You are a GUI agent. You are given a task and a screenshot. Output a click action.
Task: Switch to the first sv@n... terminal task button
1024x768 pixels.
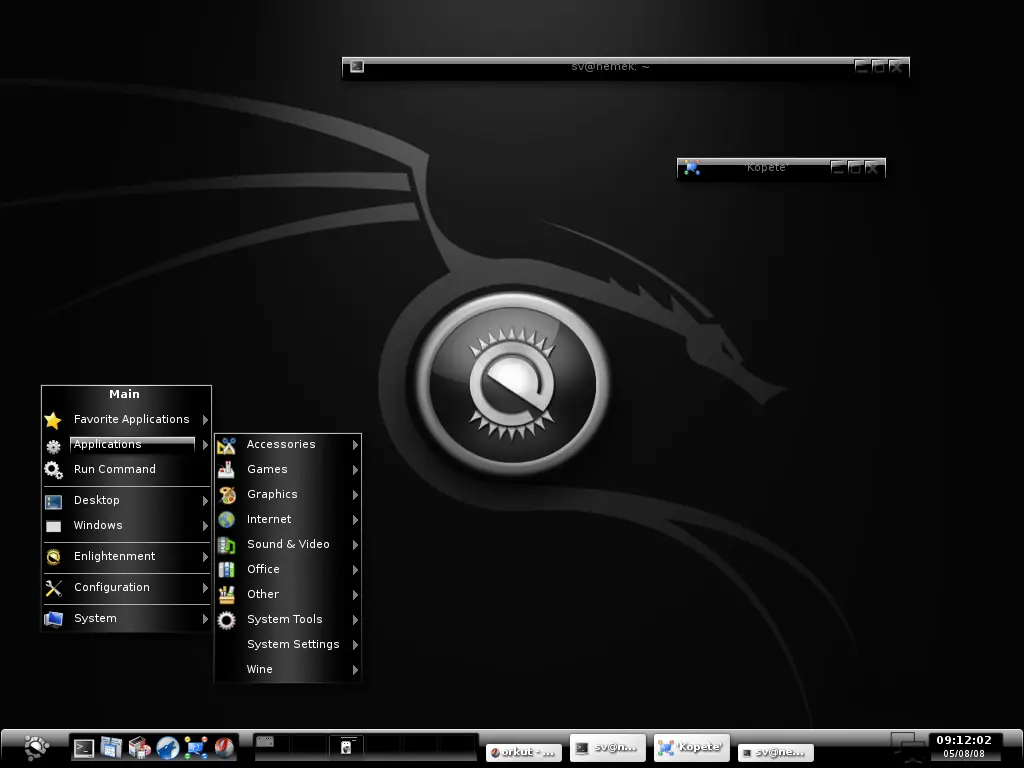pos(607,748)
